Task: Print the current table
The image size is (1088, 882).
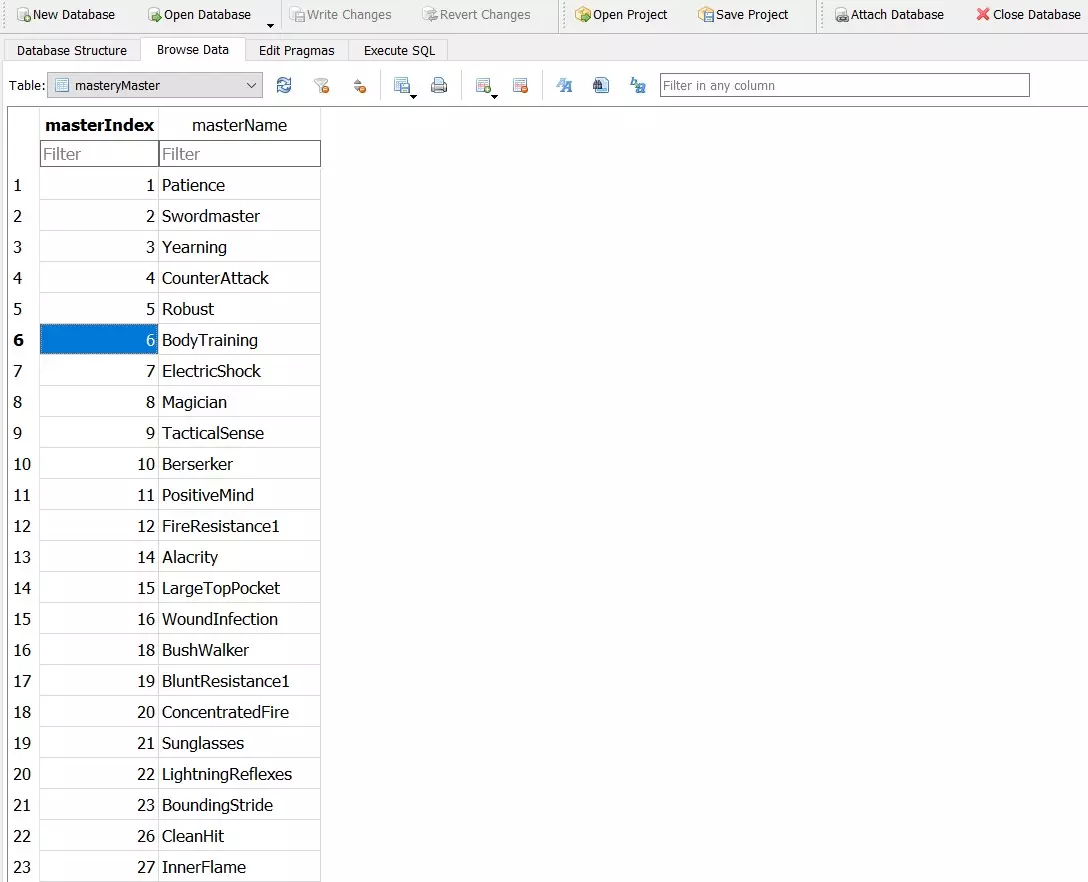Action: tap(439, 85)
